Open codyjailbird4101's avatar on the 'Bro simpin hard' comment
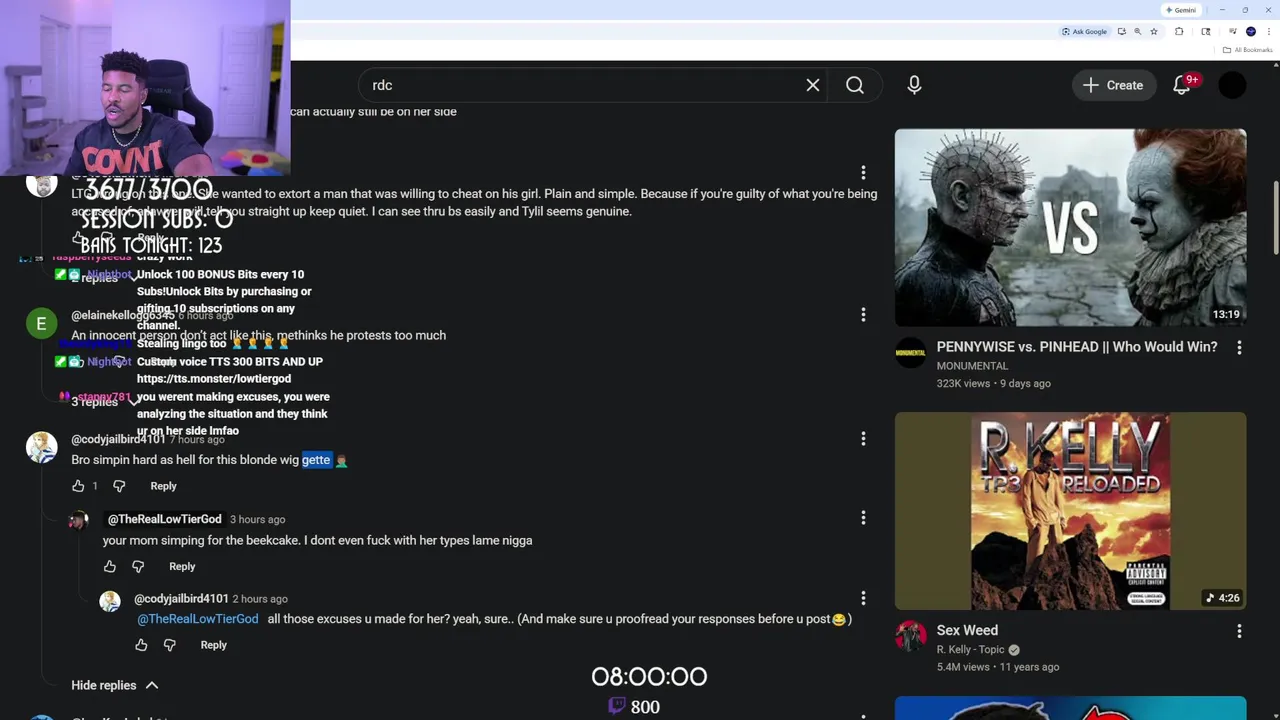 tap(41, 447)
